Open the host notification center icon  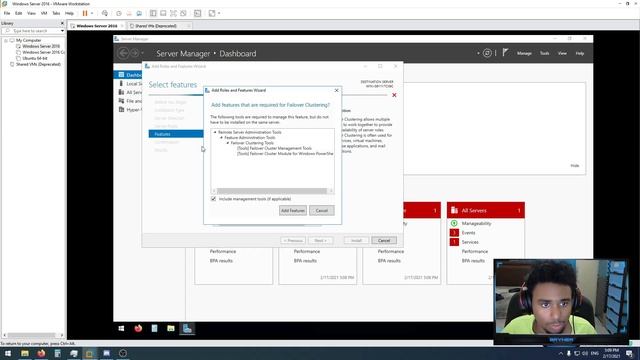pos(629,353)
